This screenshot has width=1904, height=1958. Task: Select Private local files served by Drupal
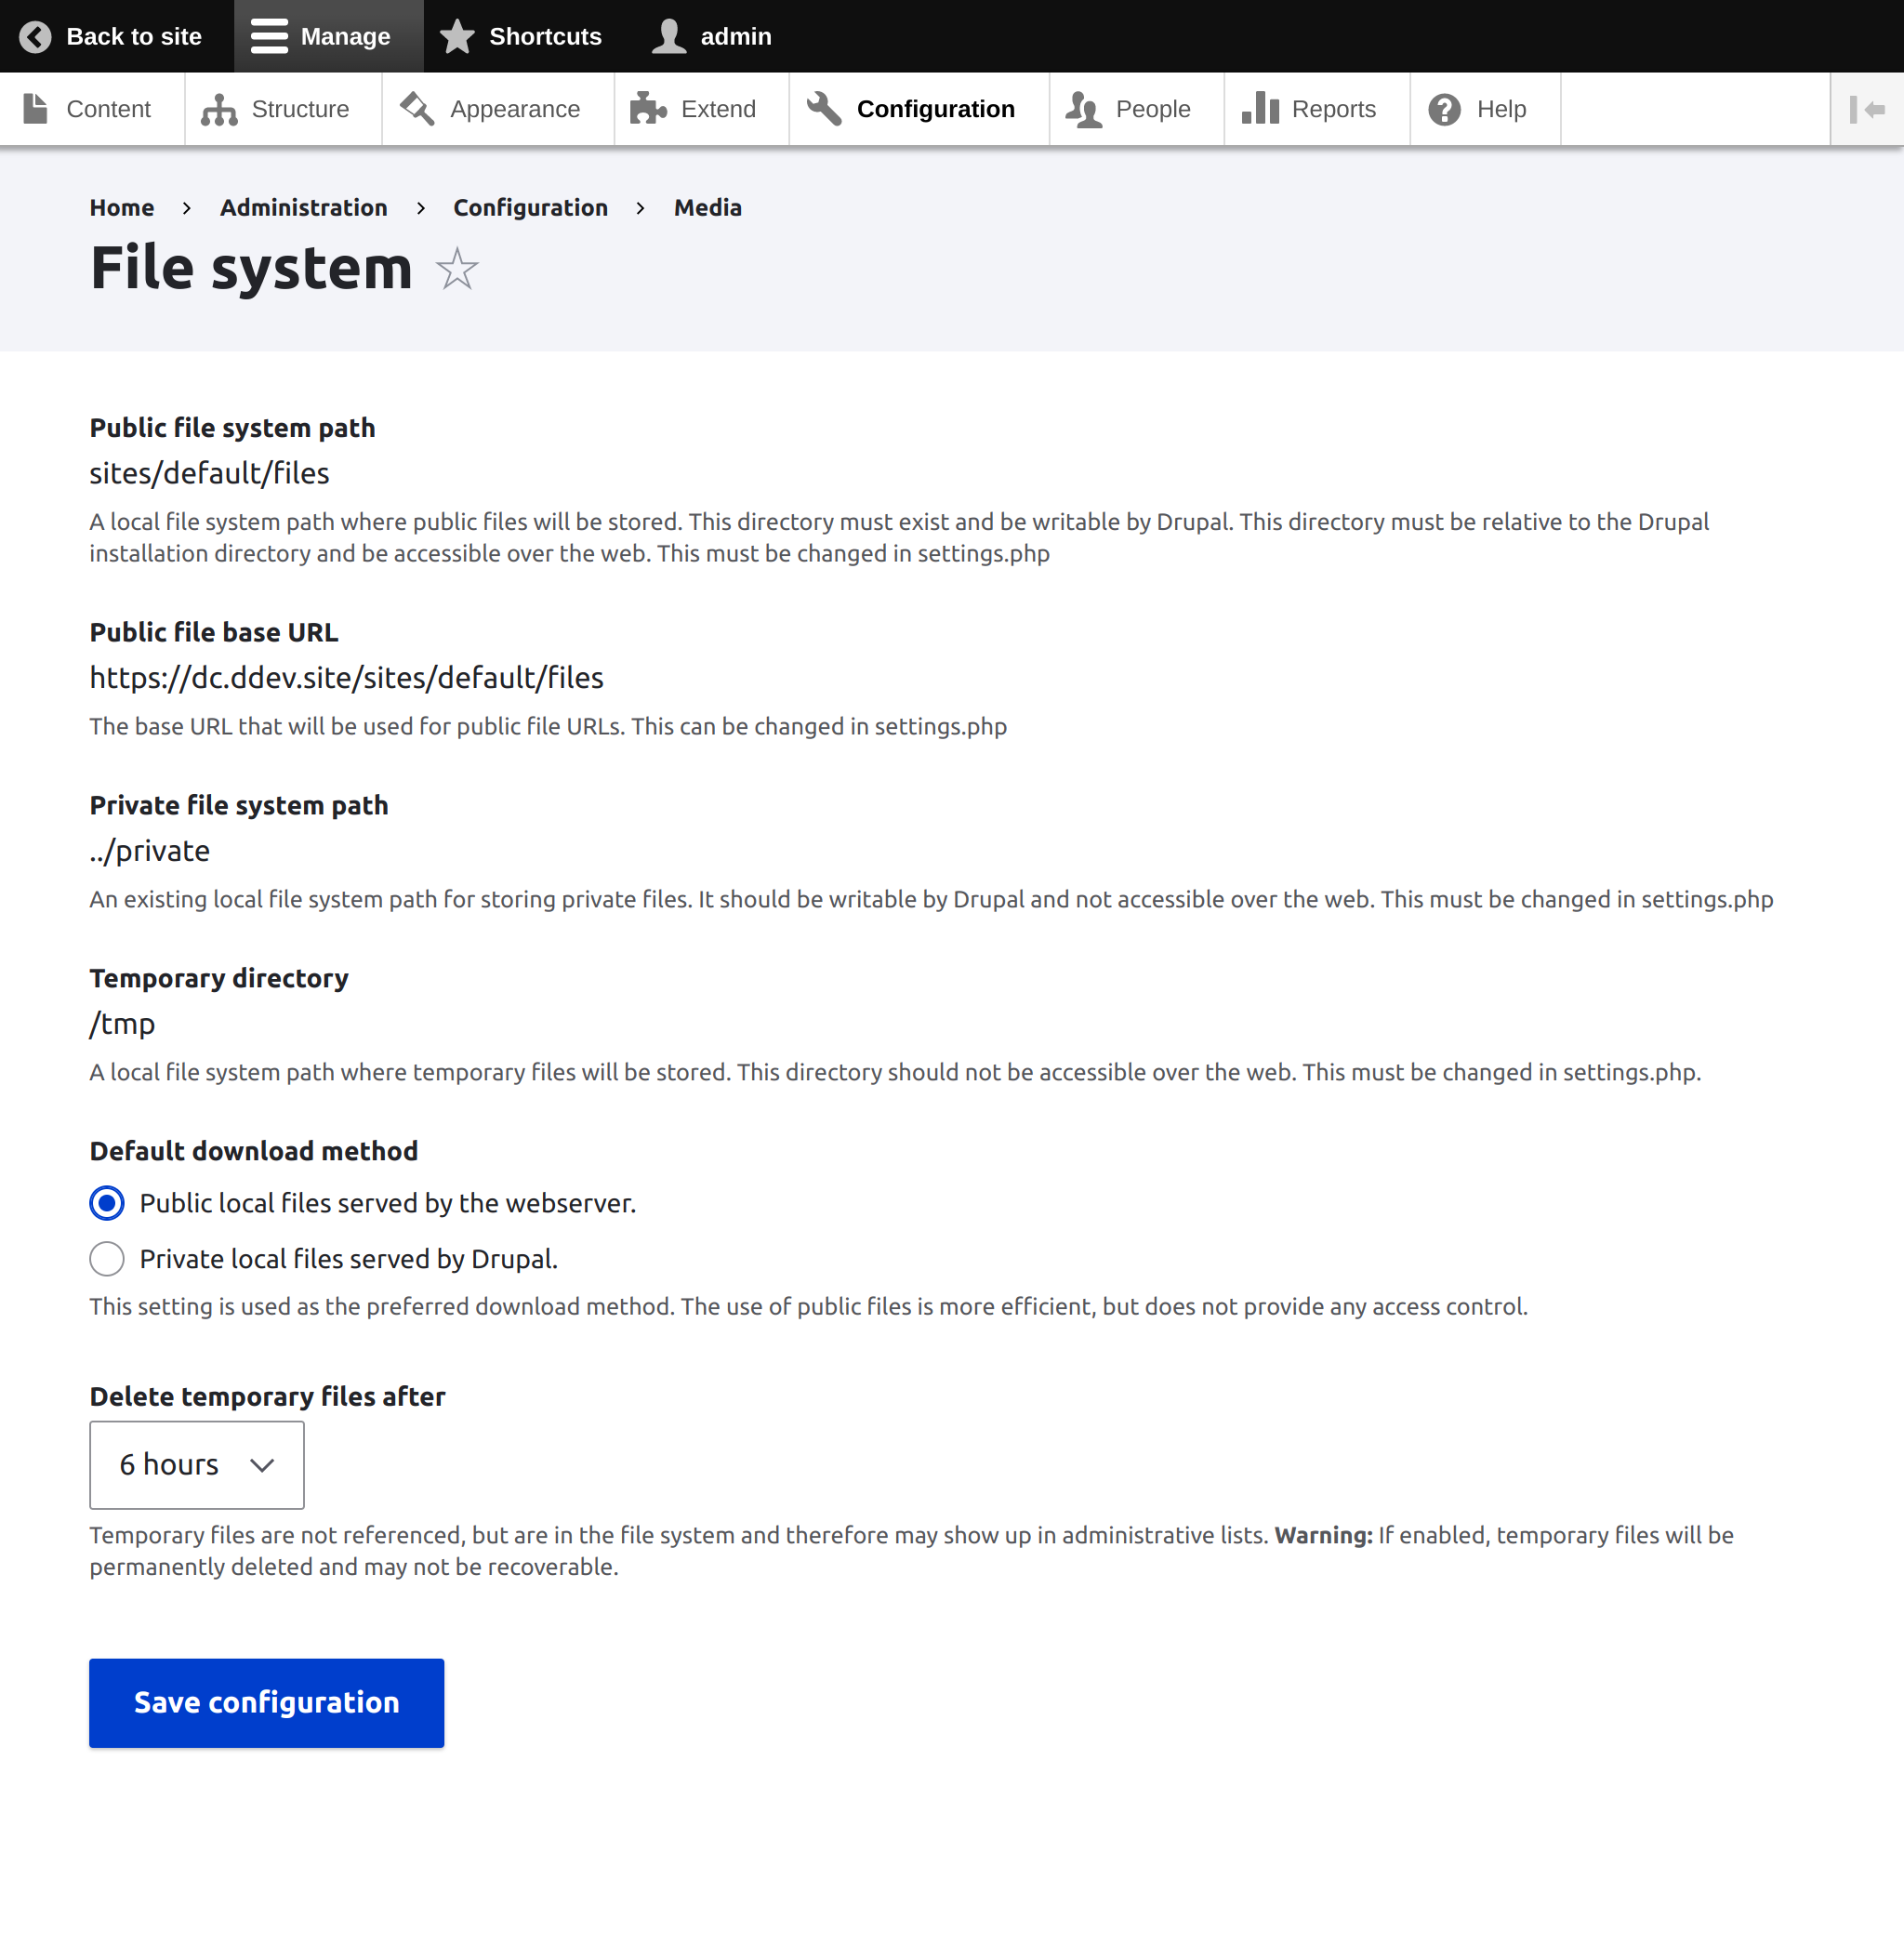coord(107,1259)
